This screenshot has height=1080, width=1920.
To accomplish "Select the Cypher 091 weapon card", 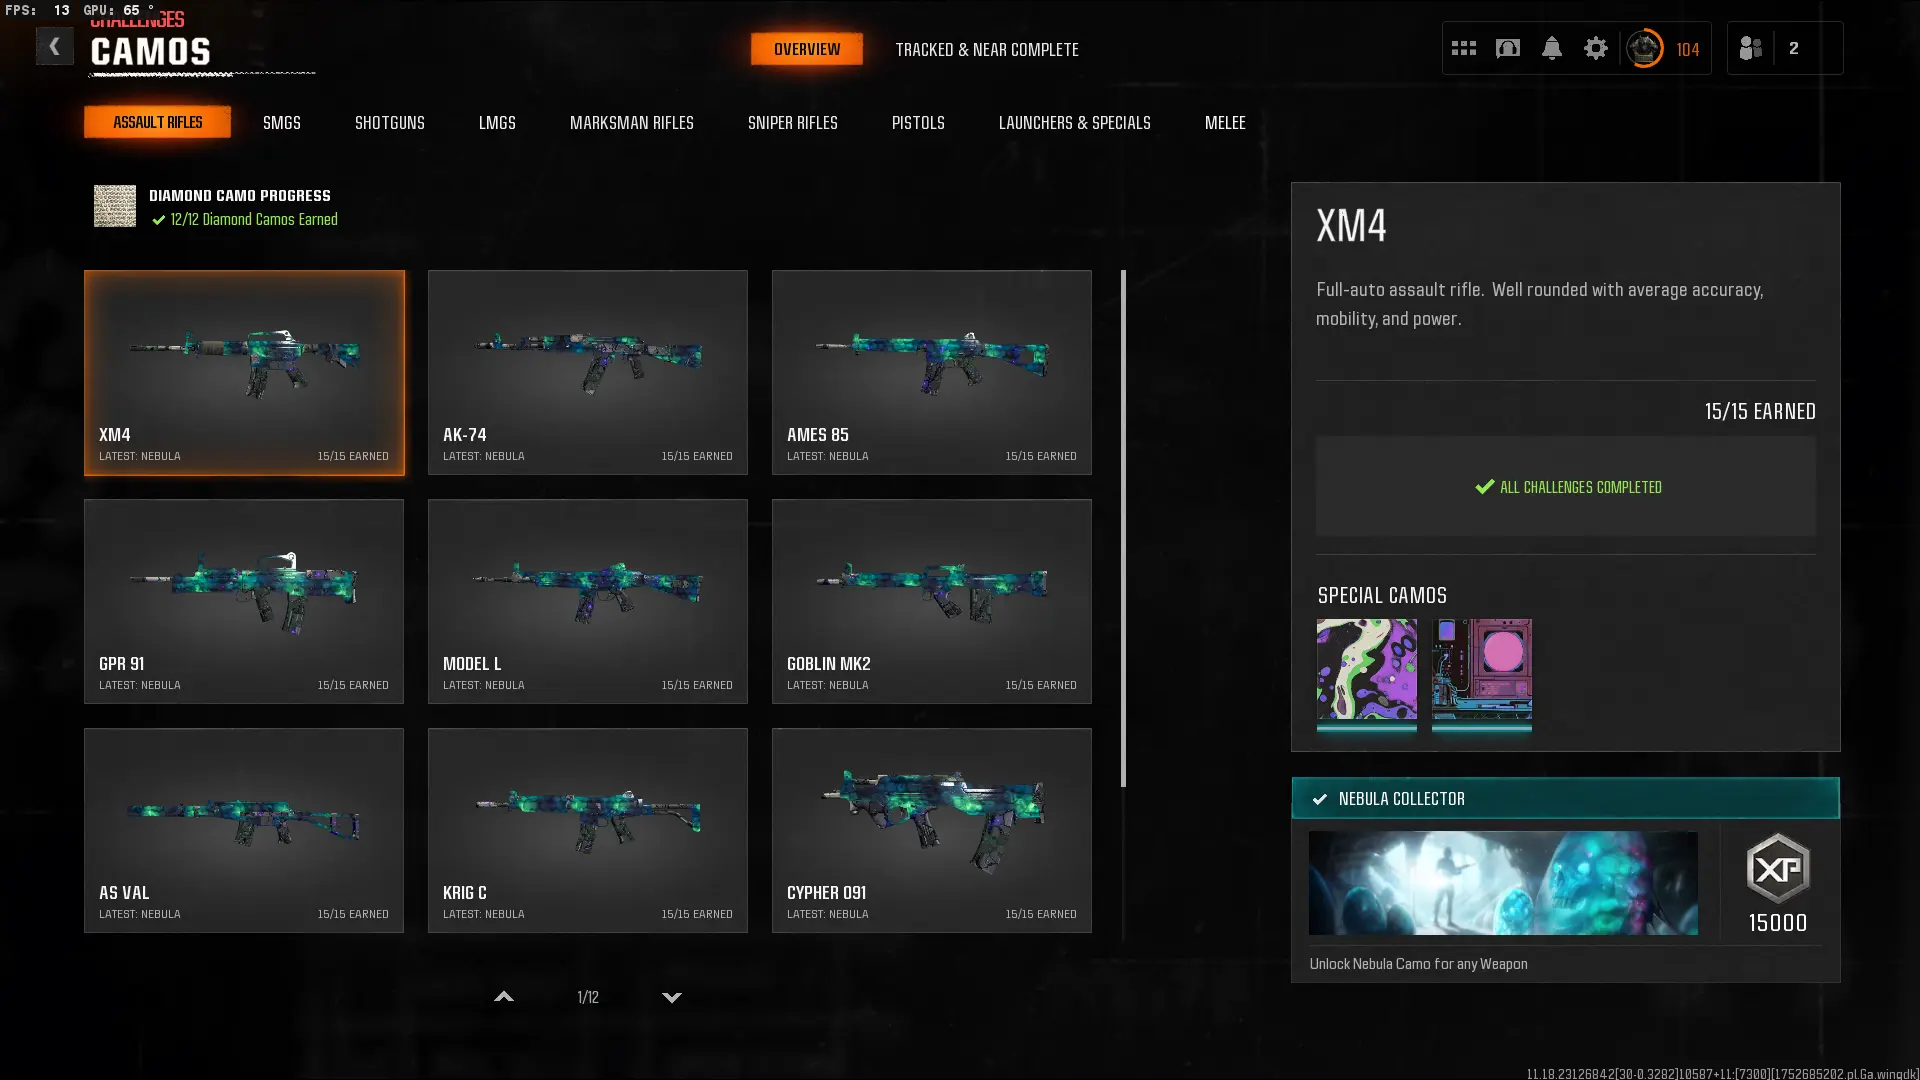I will coord(931,830).
